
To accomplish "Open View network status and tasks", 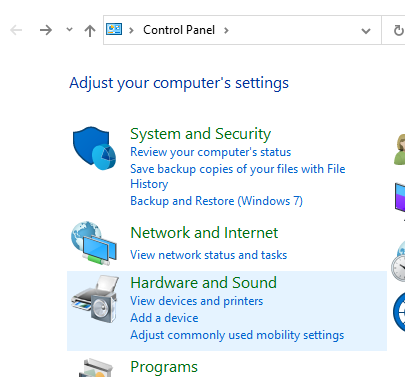I will pyautogui.click(x=209, y=255).
